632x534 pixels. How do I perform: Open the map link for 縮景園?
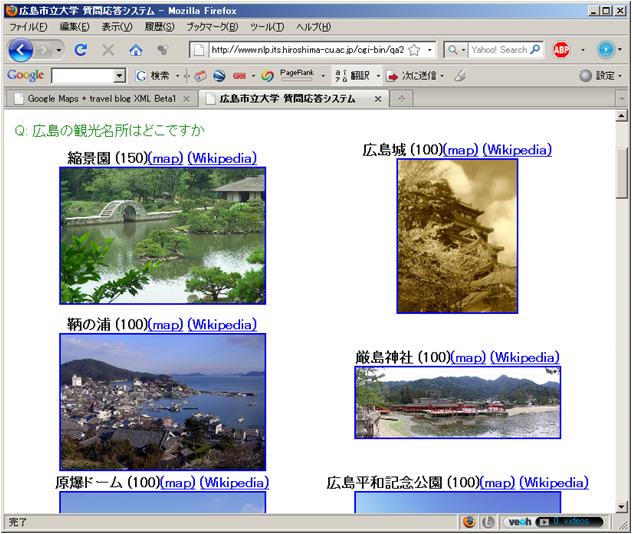166,158
